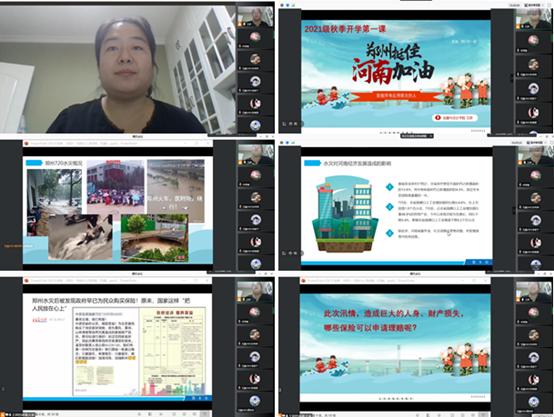Image resolution: width=554 pixels, height=417 pixels.
Task: Click blue security shield icon in top-right panel
Action: click(287, 5)
